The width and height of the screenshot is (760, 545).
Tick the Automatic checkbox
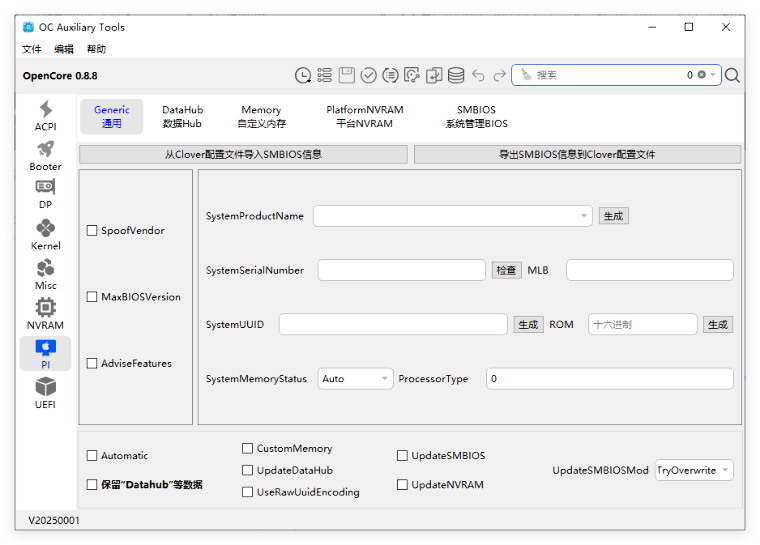(x=92, y=455)
